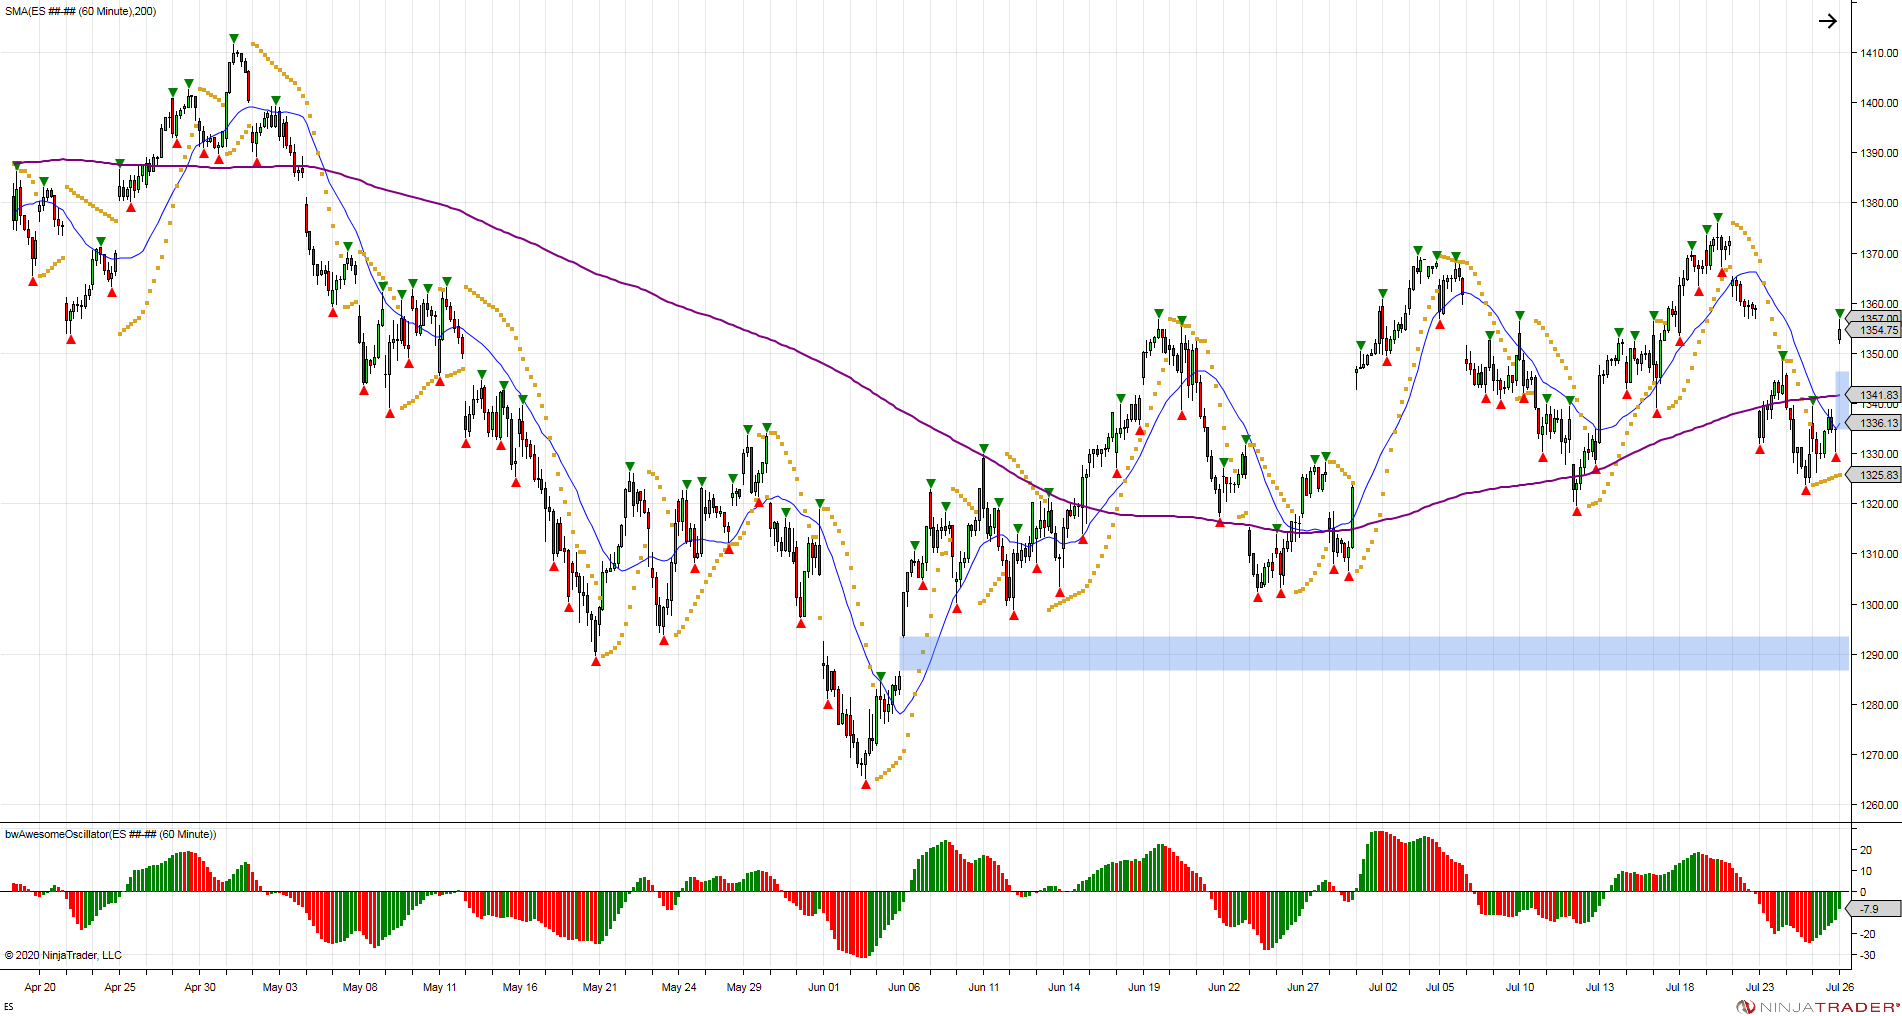Select the wide blue support zone rectangle

click(1374, 653)
